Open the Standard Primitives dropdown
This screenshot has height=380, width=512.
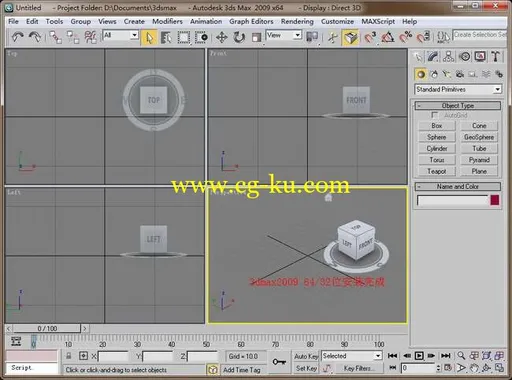[458, 89]
